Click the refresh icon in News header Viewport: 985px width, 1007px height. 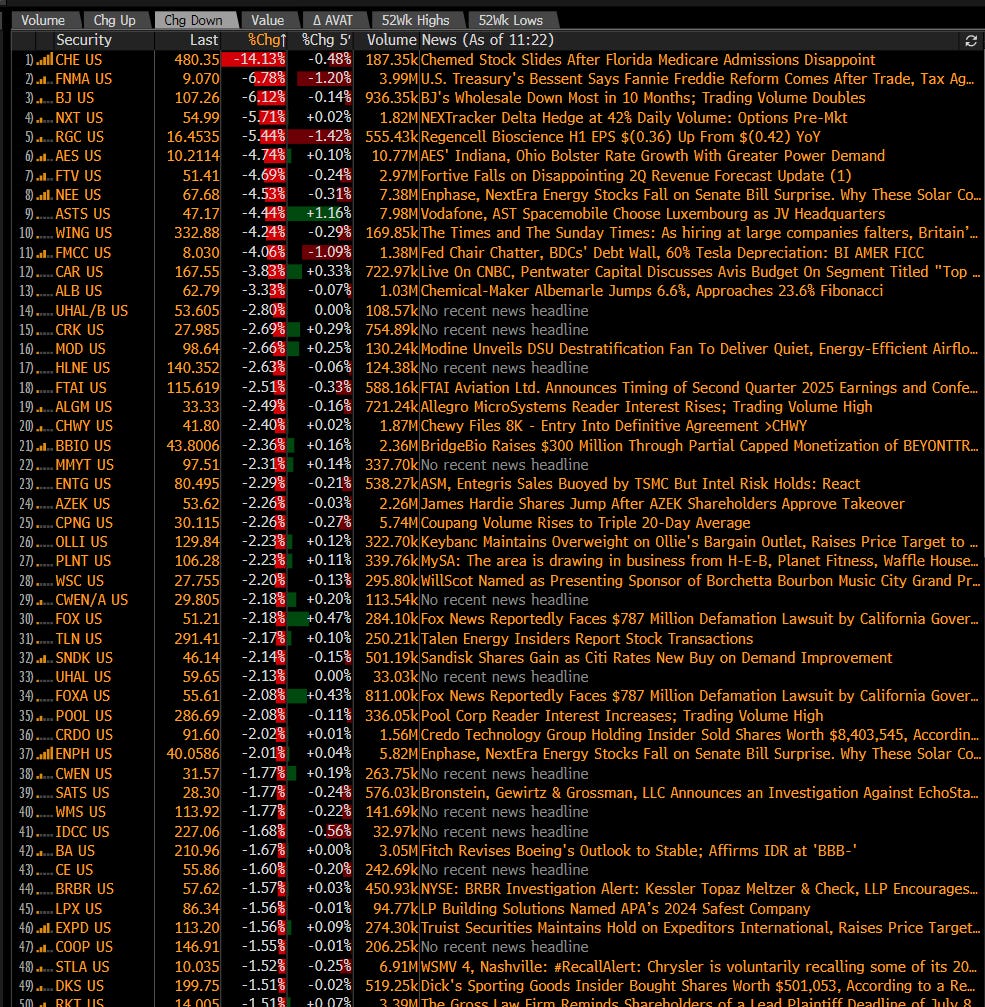coord(970,40)
